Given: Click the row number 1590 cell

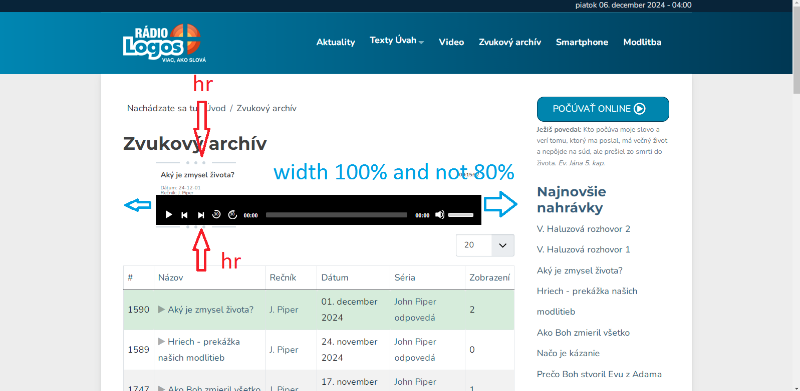Looking at the screenshot, I should point(138,309).
